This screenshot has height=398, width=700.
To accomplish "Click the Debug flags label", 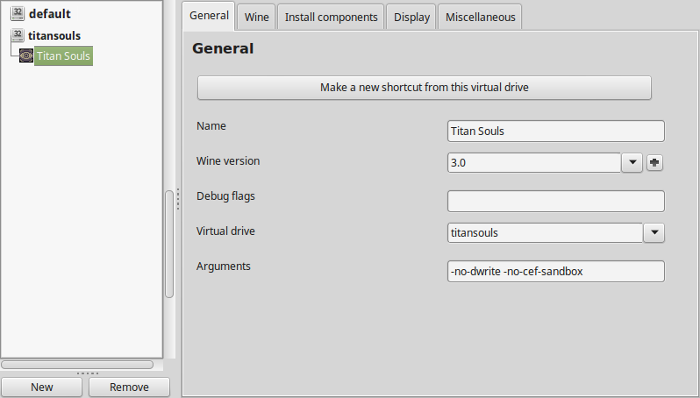I will pyautogui.click(x=225, y=196).
